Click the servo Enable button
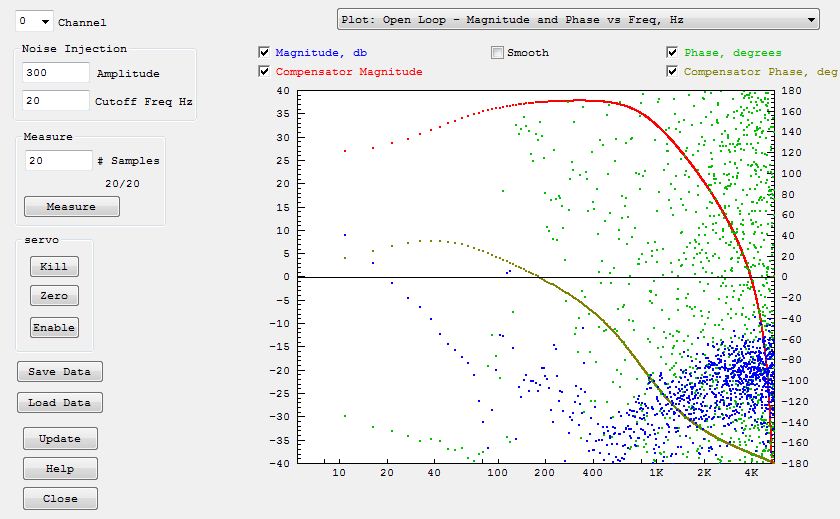This screenshot has width=840, height=519. 54,327
